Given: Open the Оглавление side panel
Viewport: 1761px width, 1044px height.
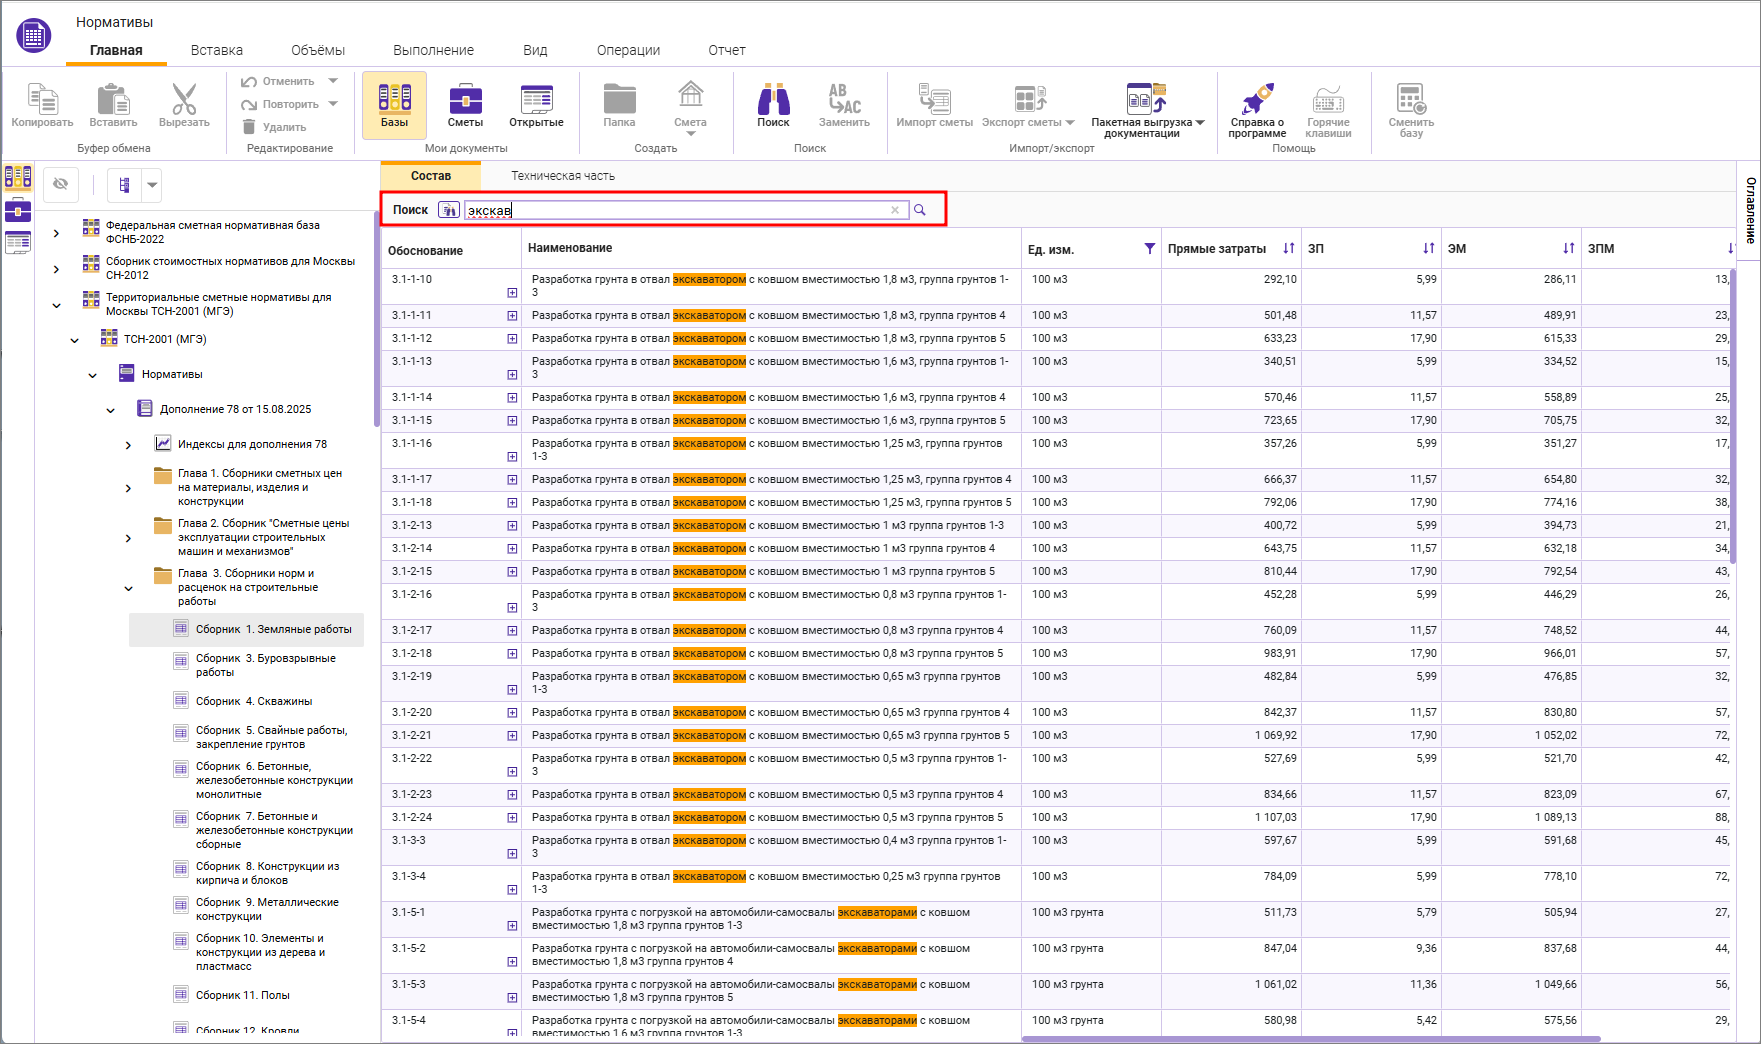Looking at the screenshot, I should coord(1750,210).
